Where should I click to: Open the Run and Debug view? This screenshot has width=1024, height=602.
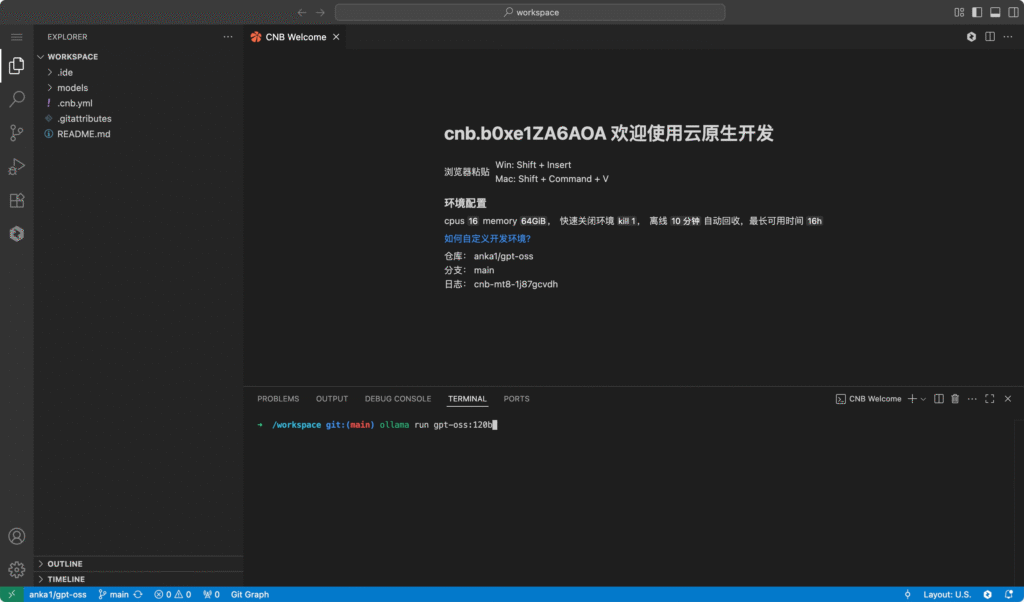point(17,166)
